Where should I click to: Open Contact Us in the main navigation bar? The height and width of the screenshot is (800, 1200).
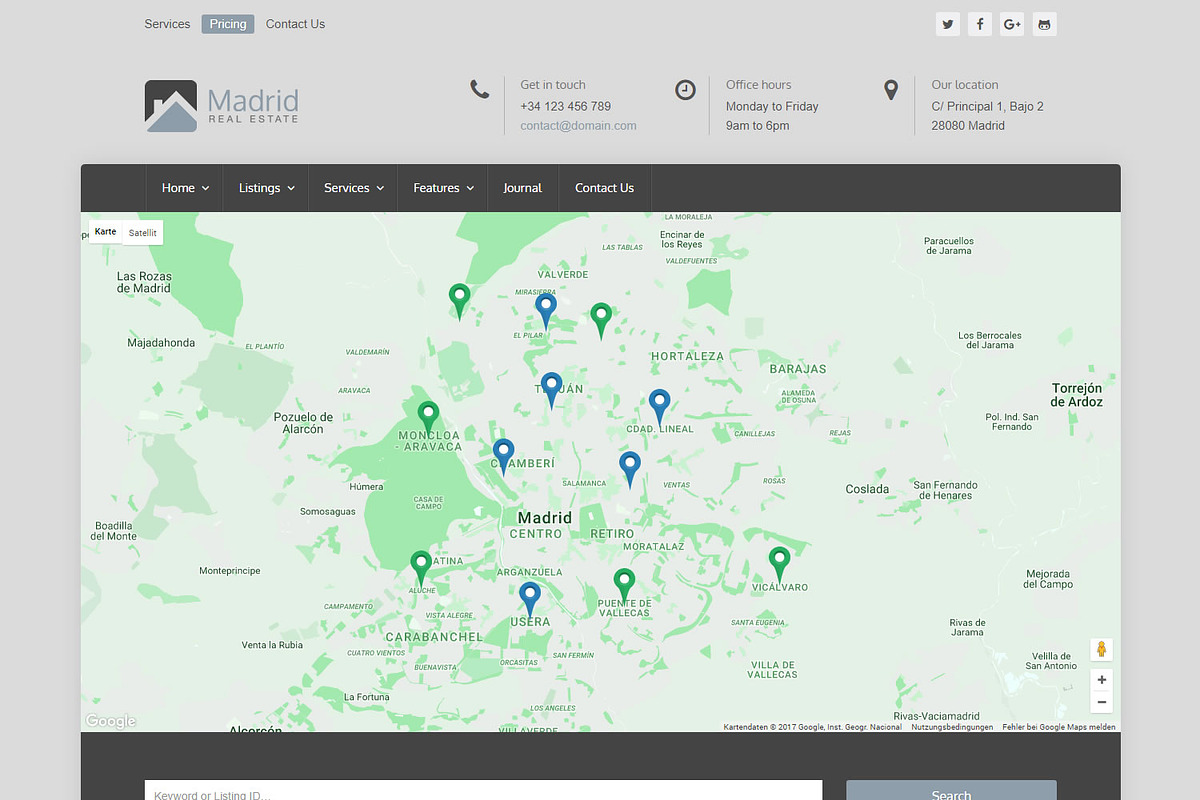604,188
